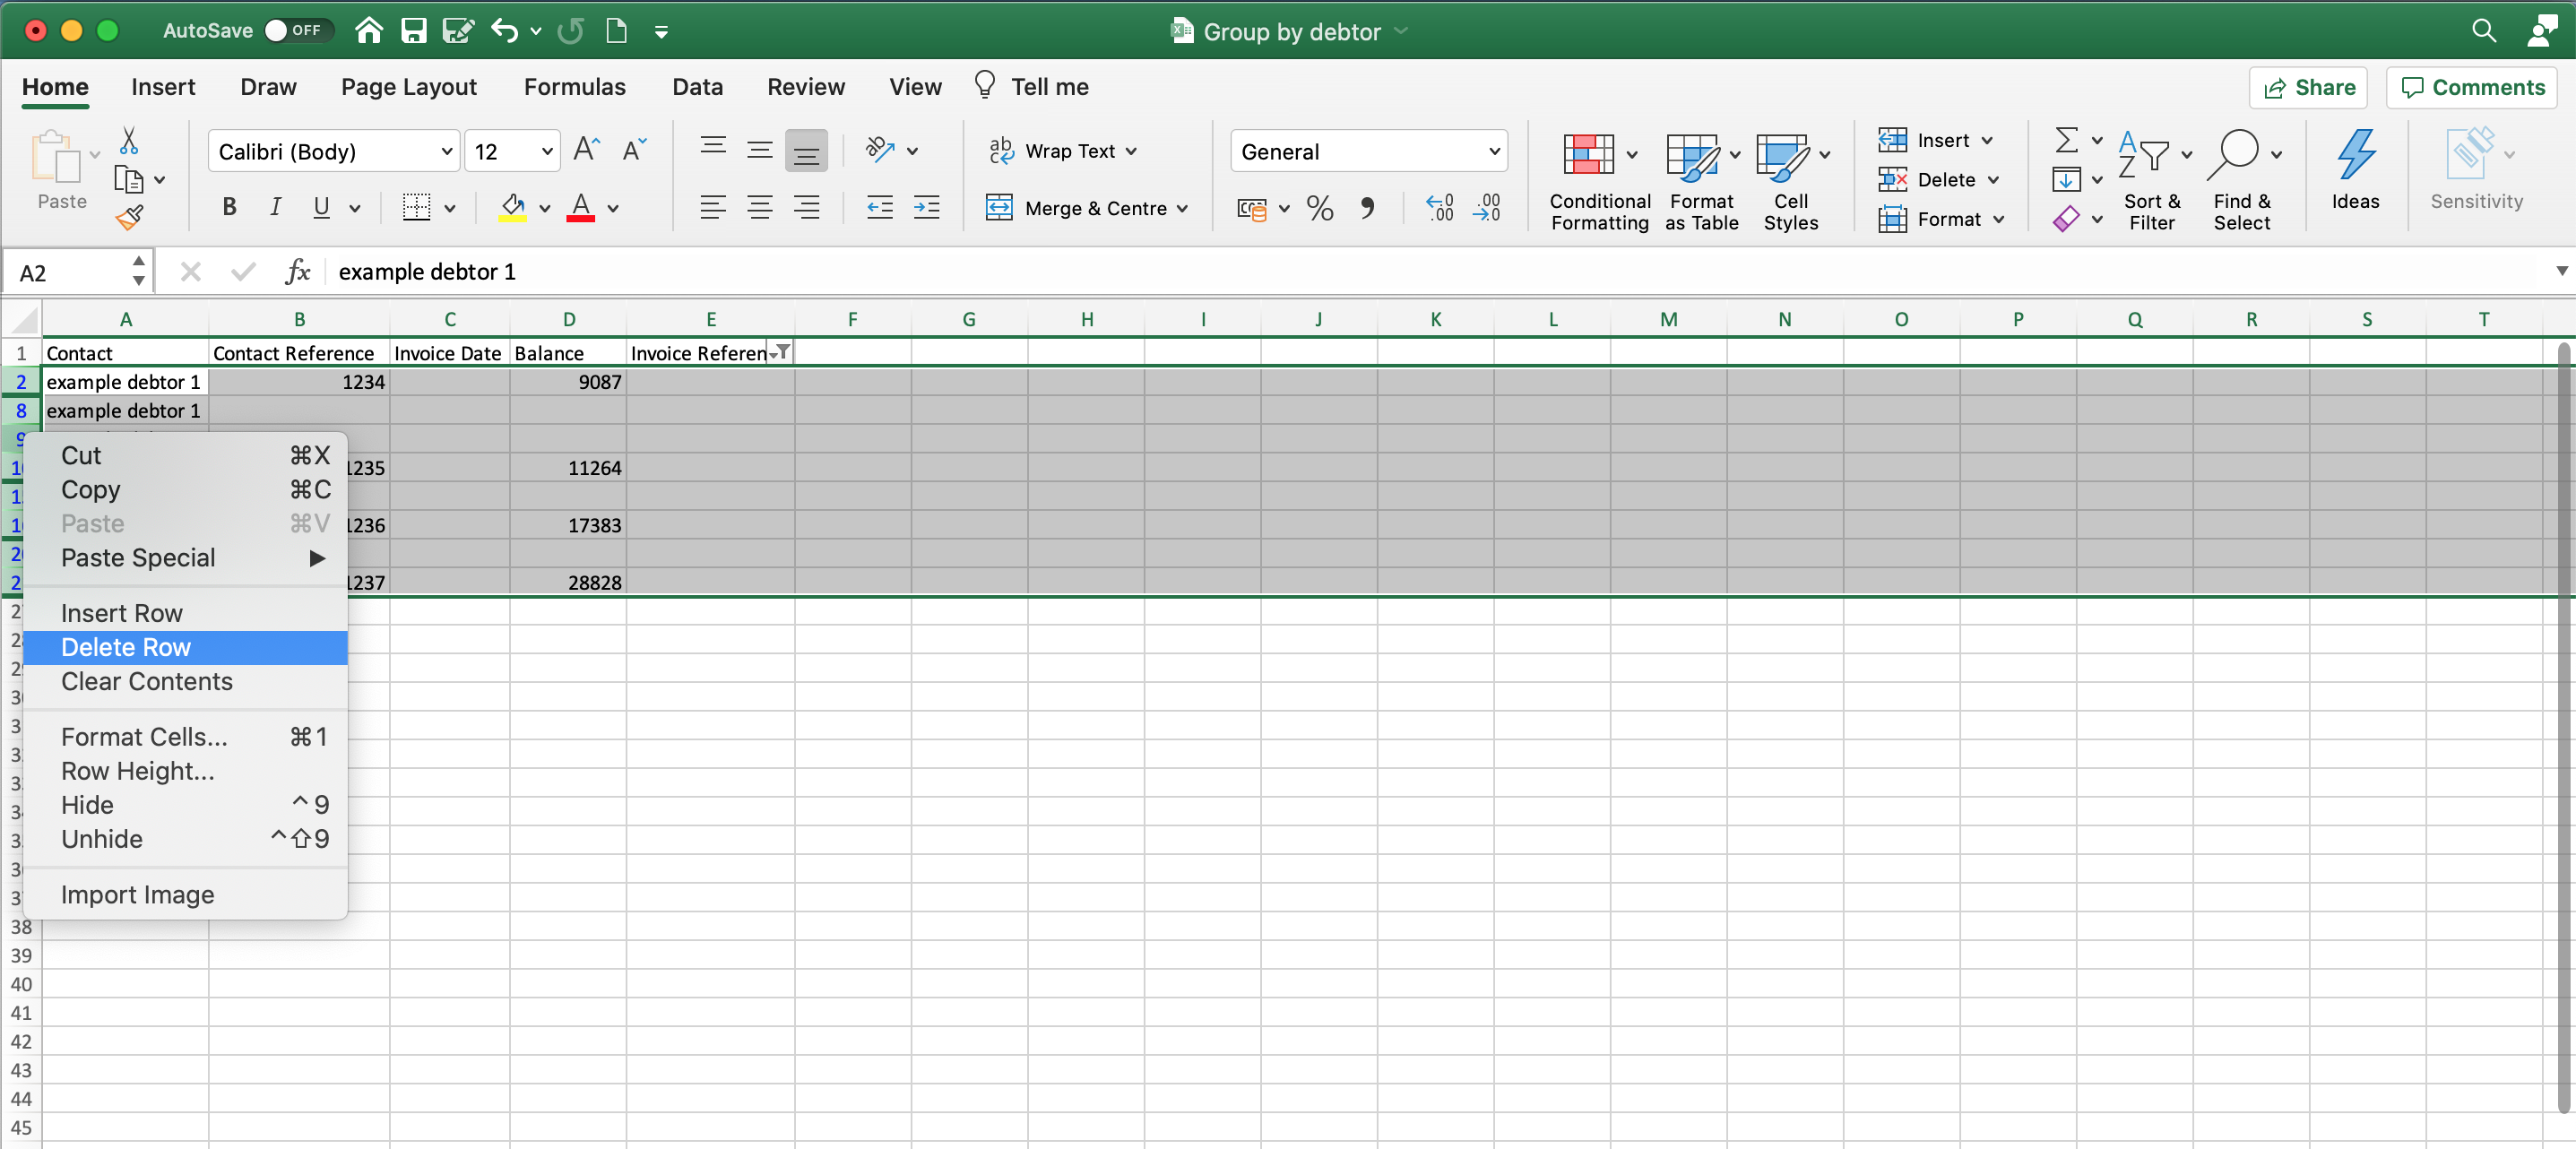Click the Decrease Indent icon
The image size is (2576, 1149).
[x=879, y=207]
